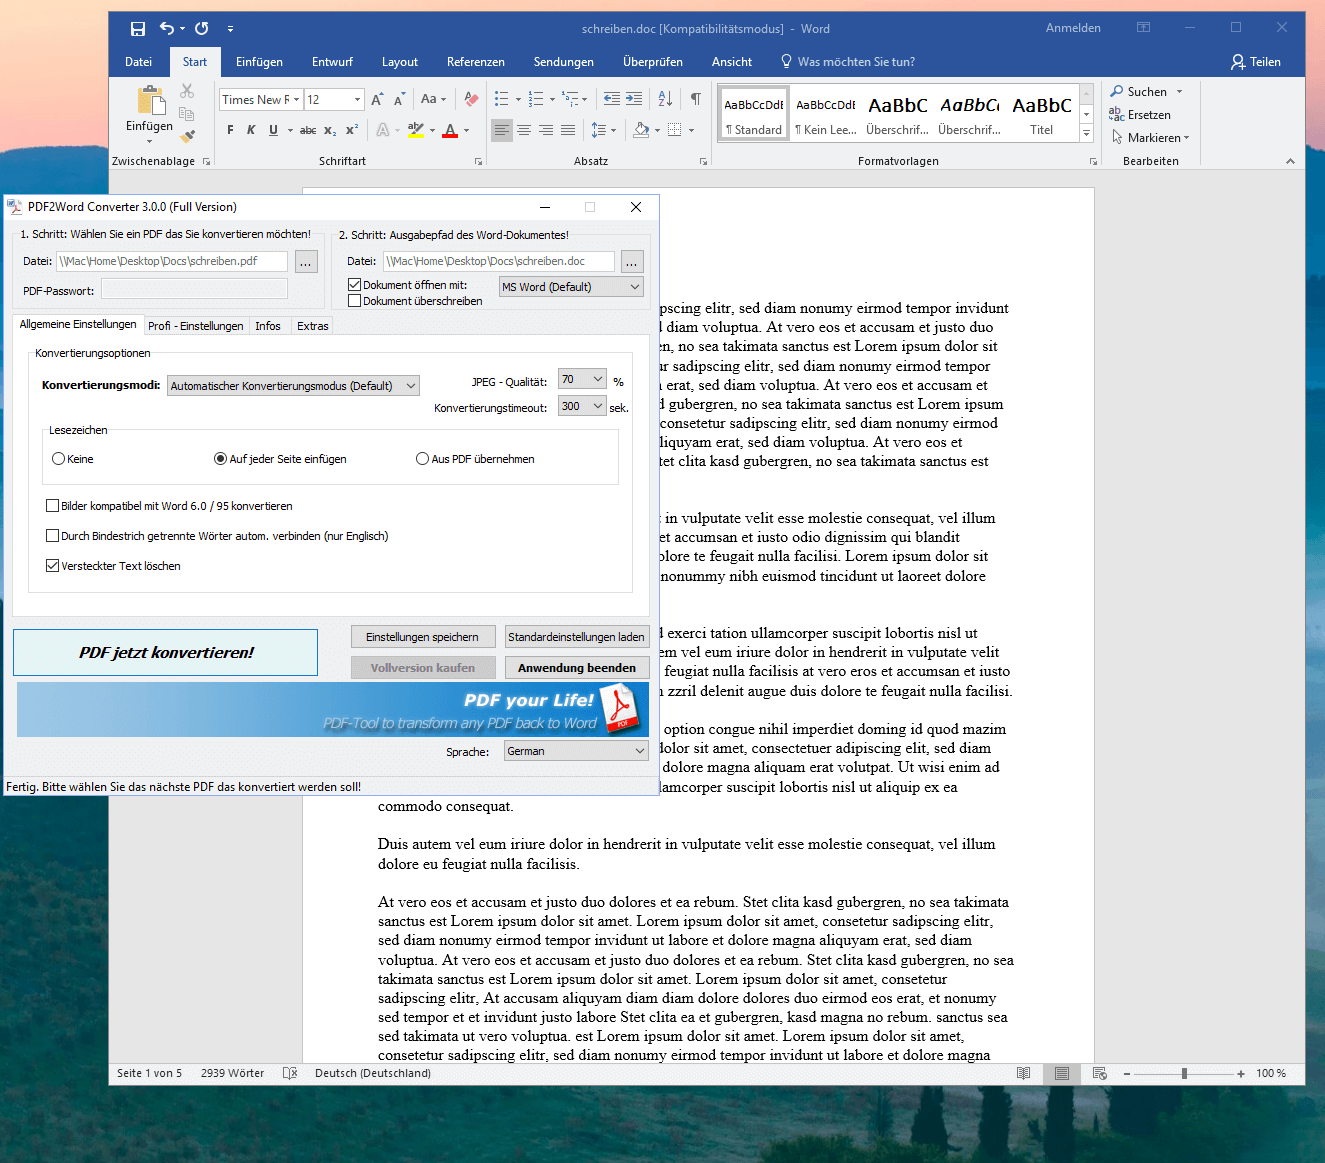Open the Datei menu tab
Viewport: 1325px width, 1163px height.
pos(138,62)
